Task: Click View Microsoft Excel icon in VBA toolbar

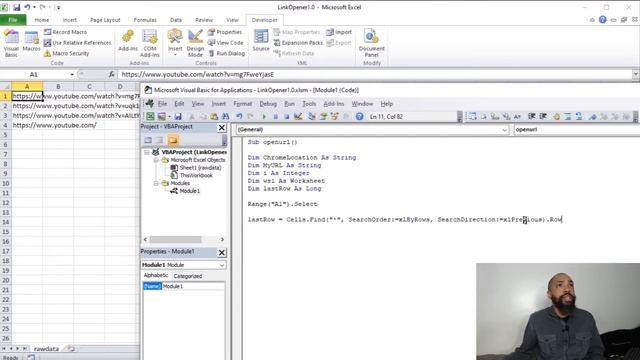Action: pyautogui.click(x=151, y=116)
